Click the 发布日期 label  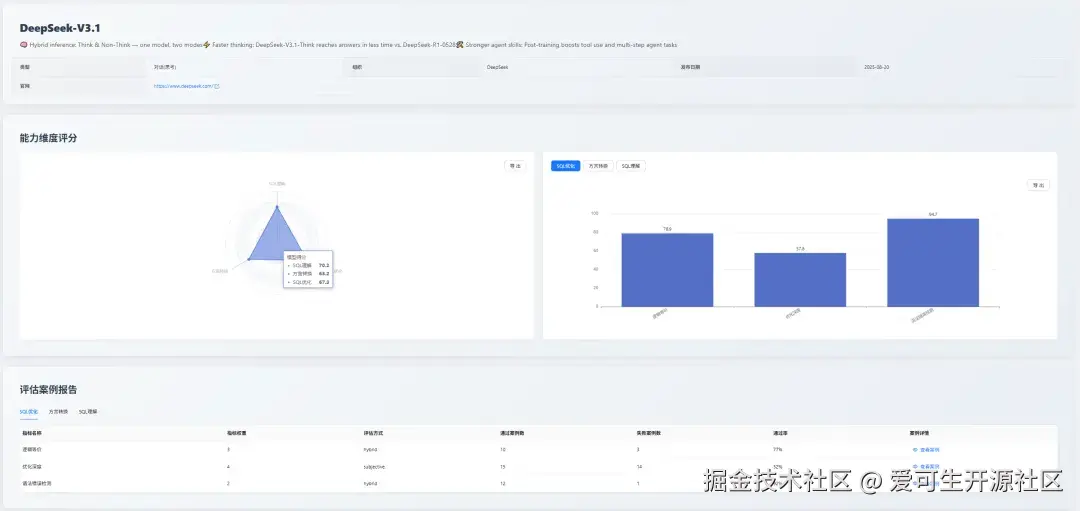[691, 67]
